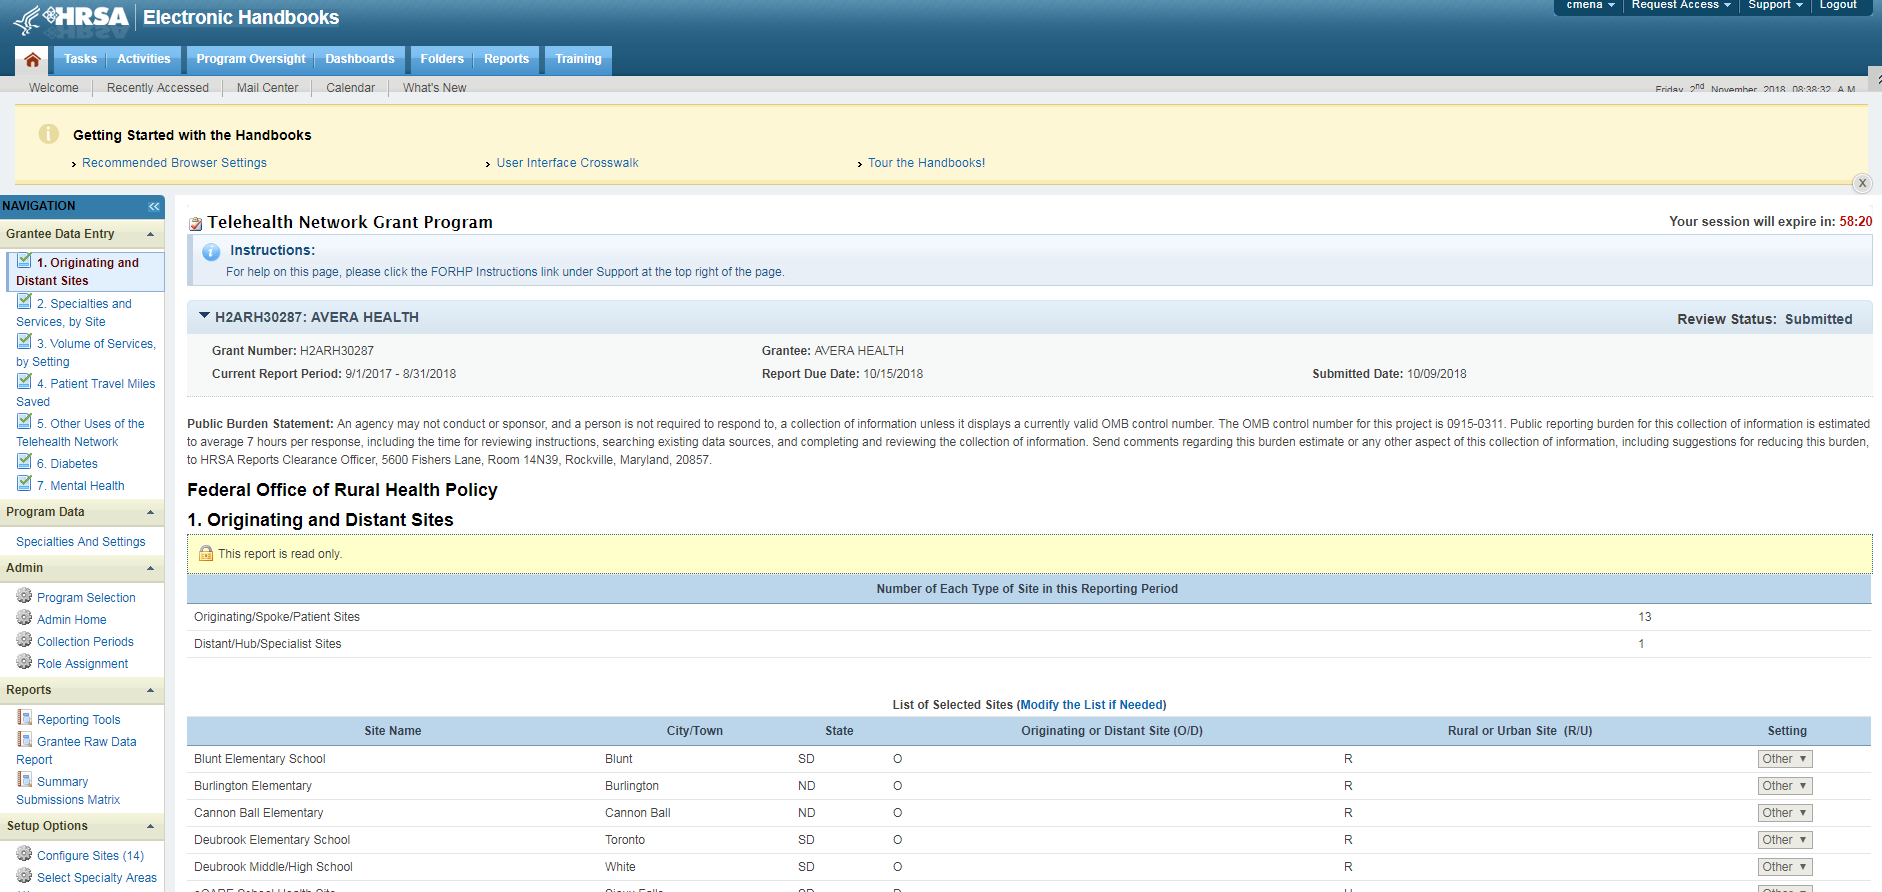
Task: Open the Support dropdown menu
Action: tap(1775, 5)
